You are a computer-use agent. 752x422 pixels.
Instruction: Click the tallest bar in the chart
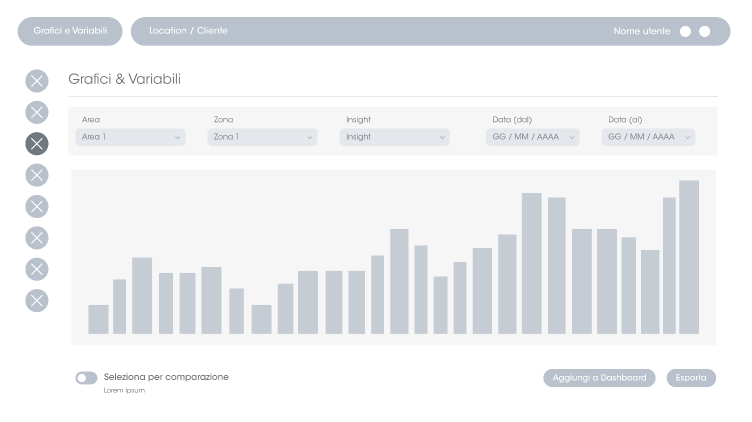(x=689, y=257)
